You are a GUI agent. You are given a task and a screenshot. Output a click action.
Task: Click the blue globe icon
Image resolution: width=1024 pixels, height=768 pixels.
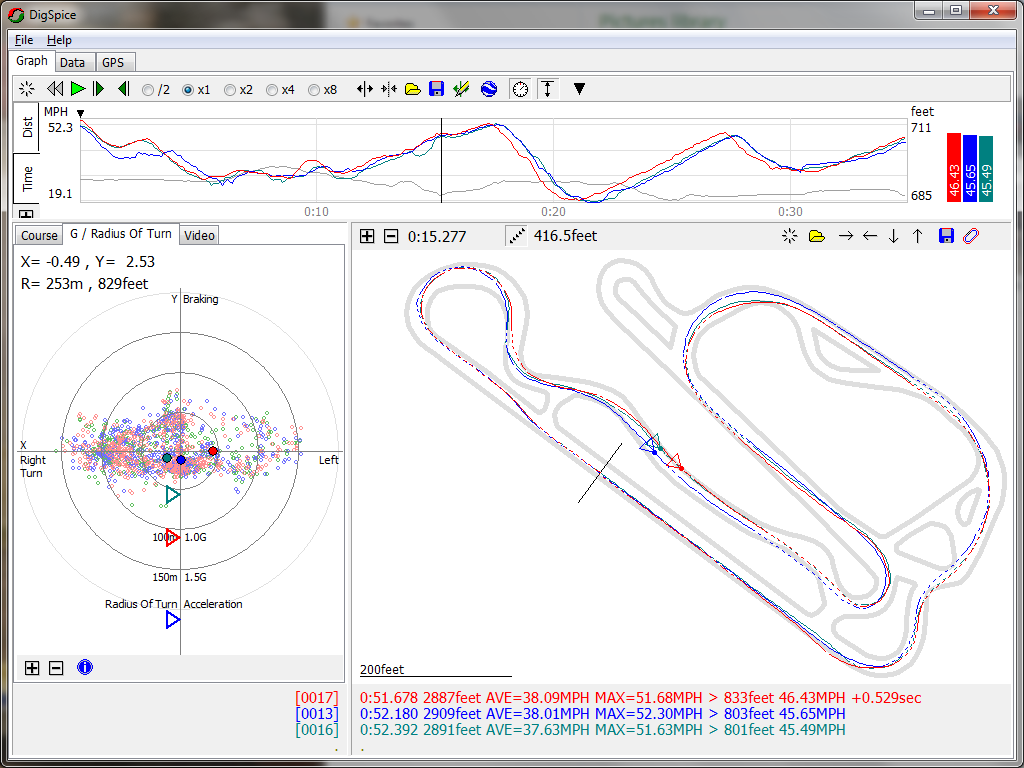coord(489,89)
